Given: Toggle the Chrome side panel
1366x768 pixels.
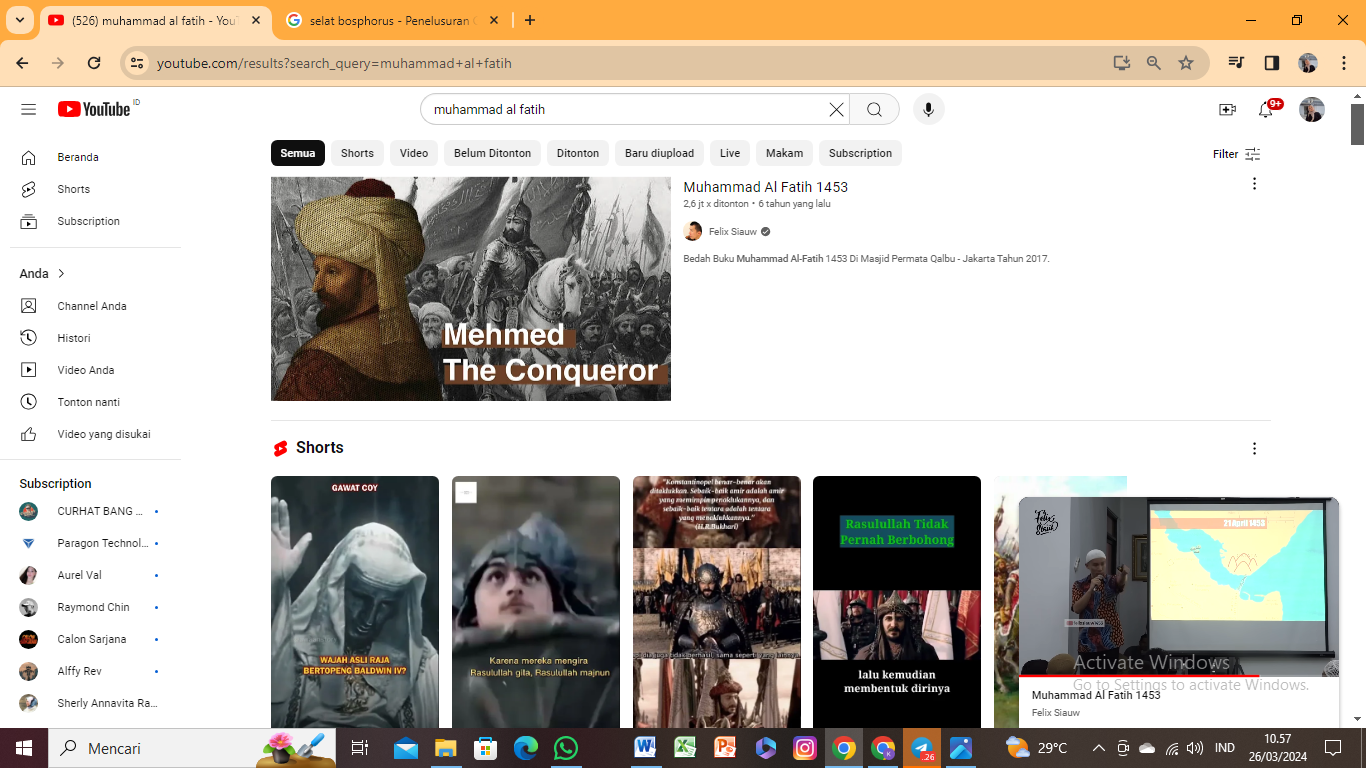Looking at the screenshot, I should (1272, 63).
